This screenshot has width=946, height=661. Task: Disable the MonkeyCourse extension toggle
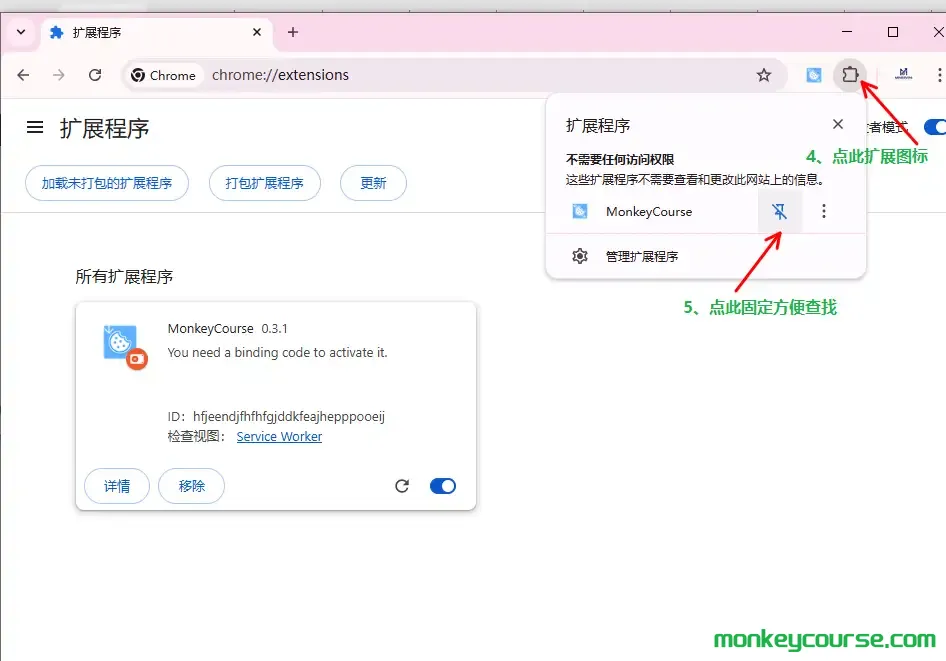(442, 486)
